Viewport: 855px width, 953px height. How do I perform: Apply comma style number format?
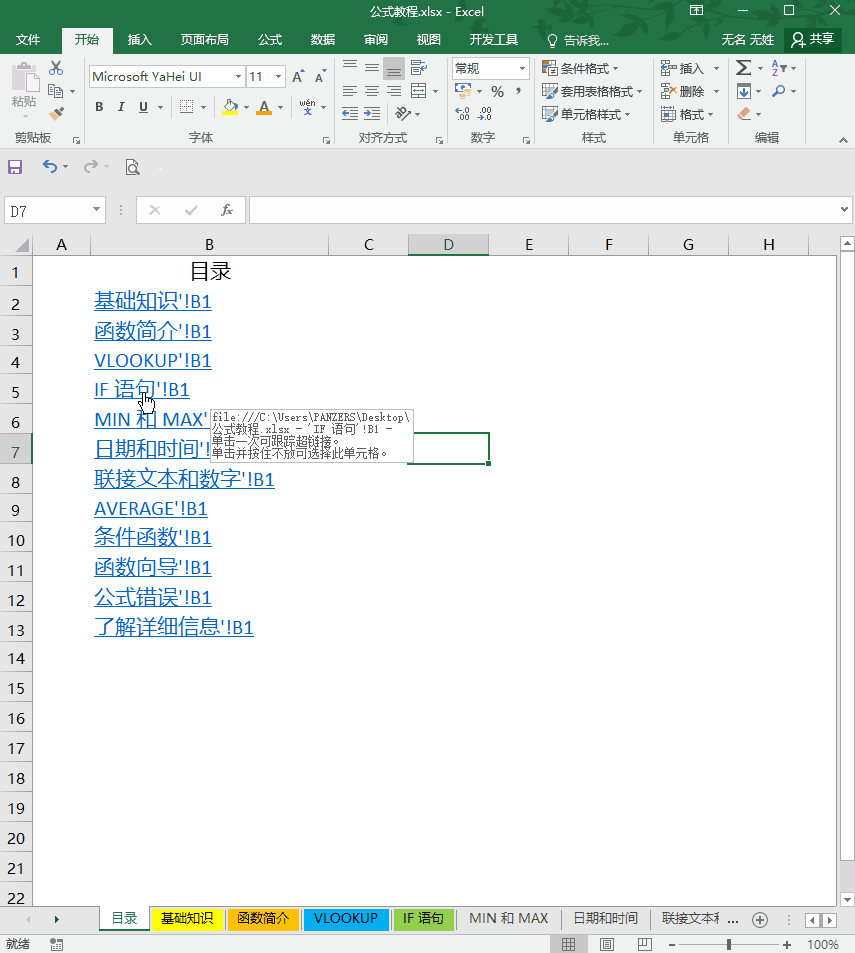click(x=518, y=91)
